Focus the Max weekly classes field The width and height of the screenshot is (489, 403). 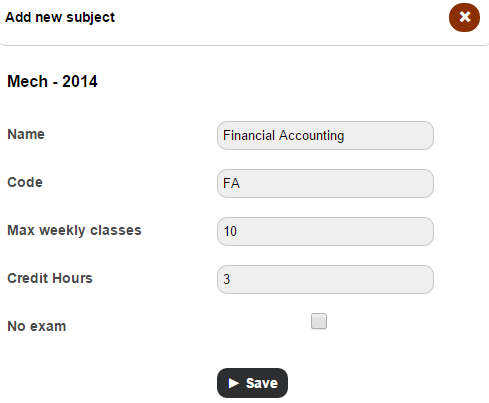pyautogui.click(x=325, y=231)
